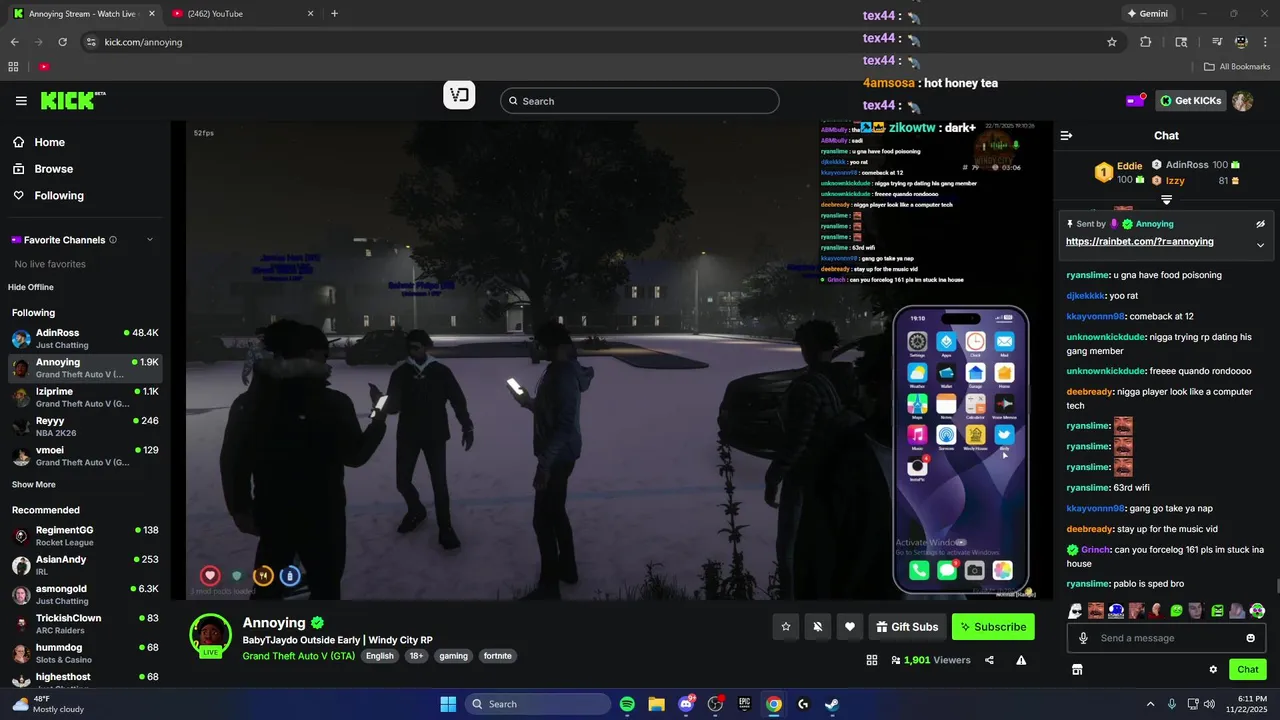Open Chrome media controls icon
Image resolution: width=1280 pixels, height=720 pixels.
tap(1217, 42)
